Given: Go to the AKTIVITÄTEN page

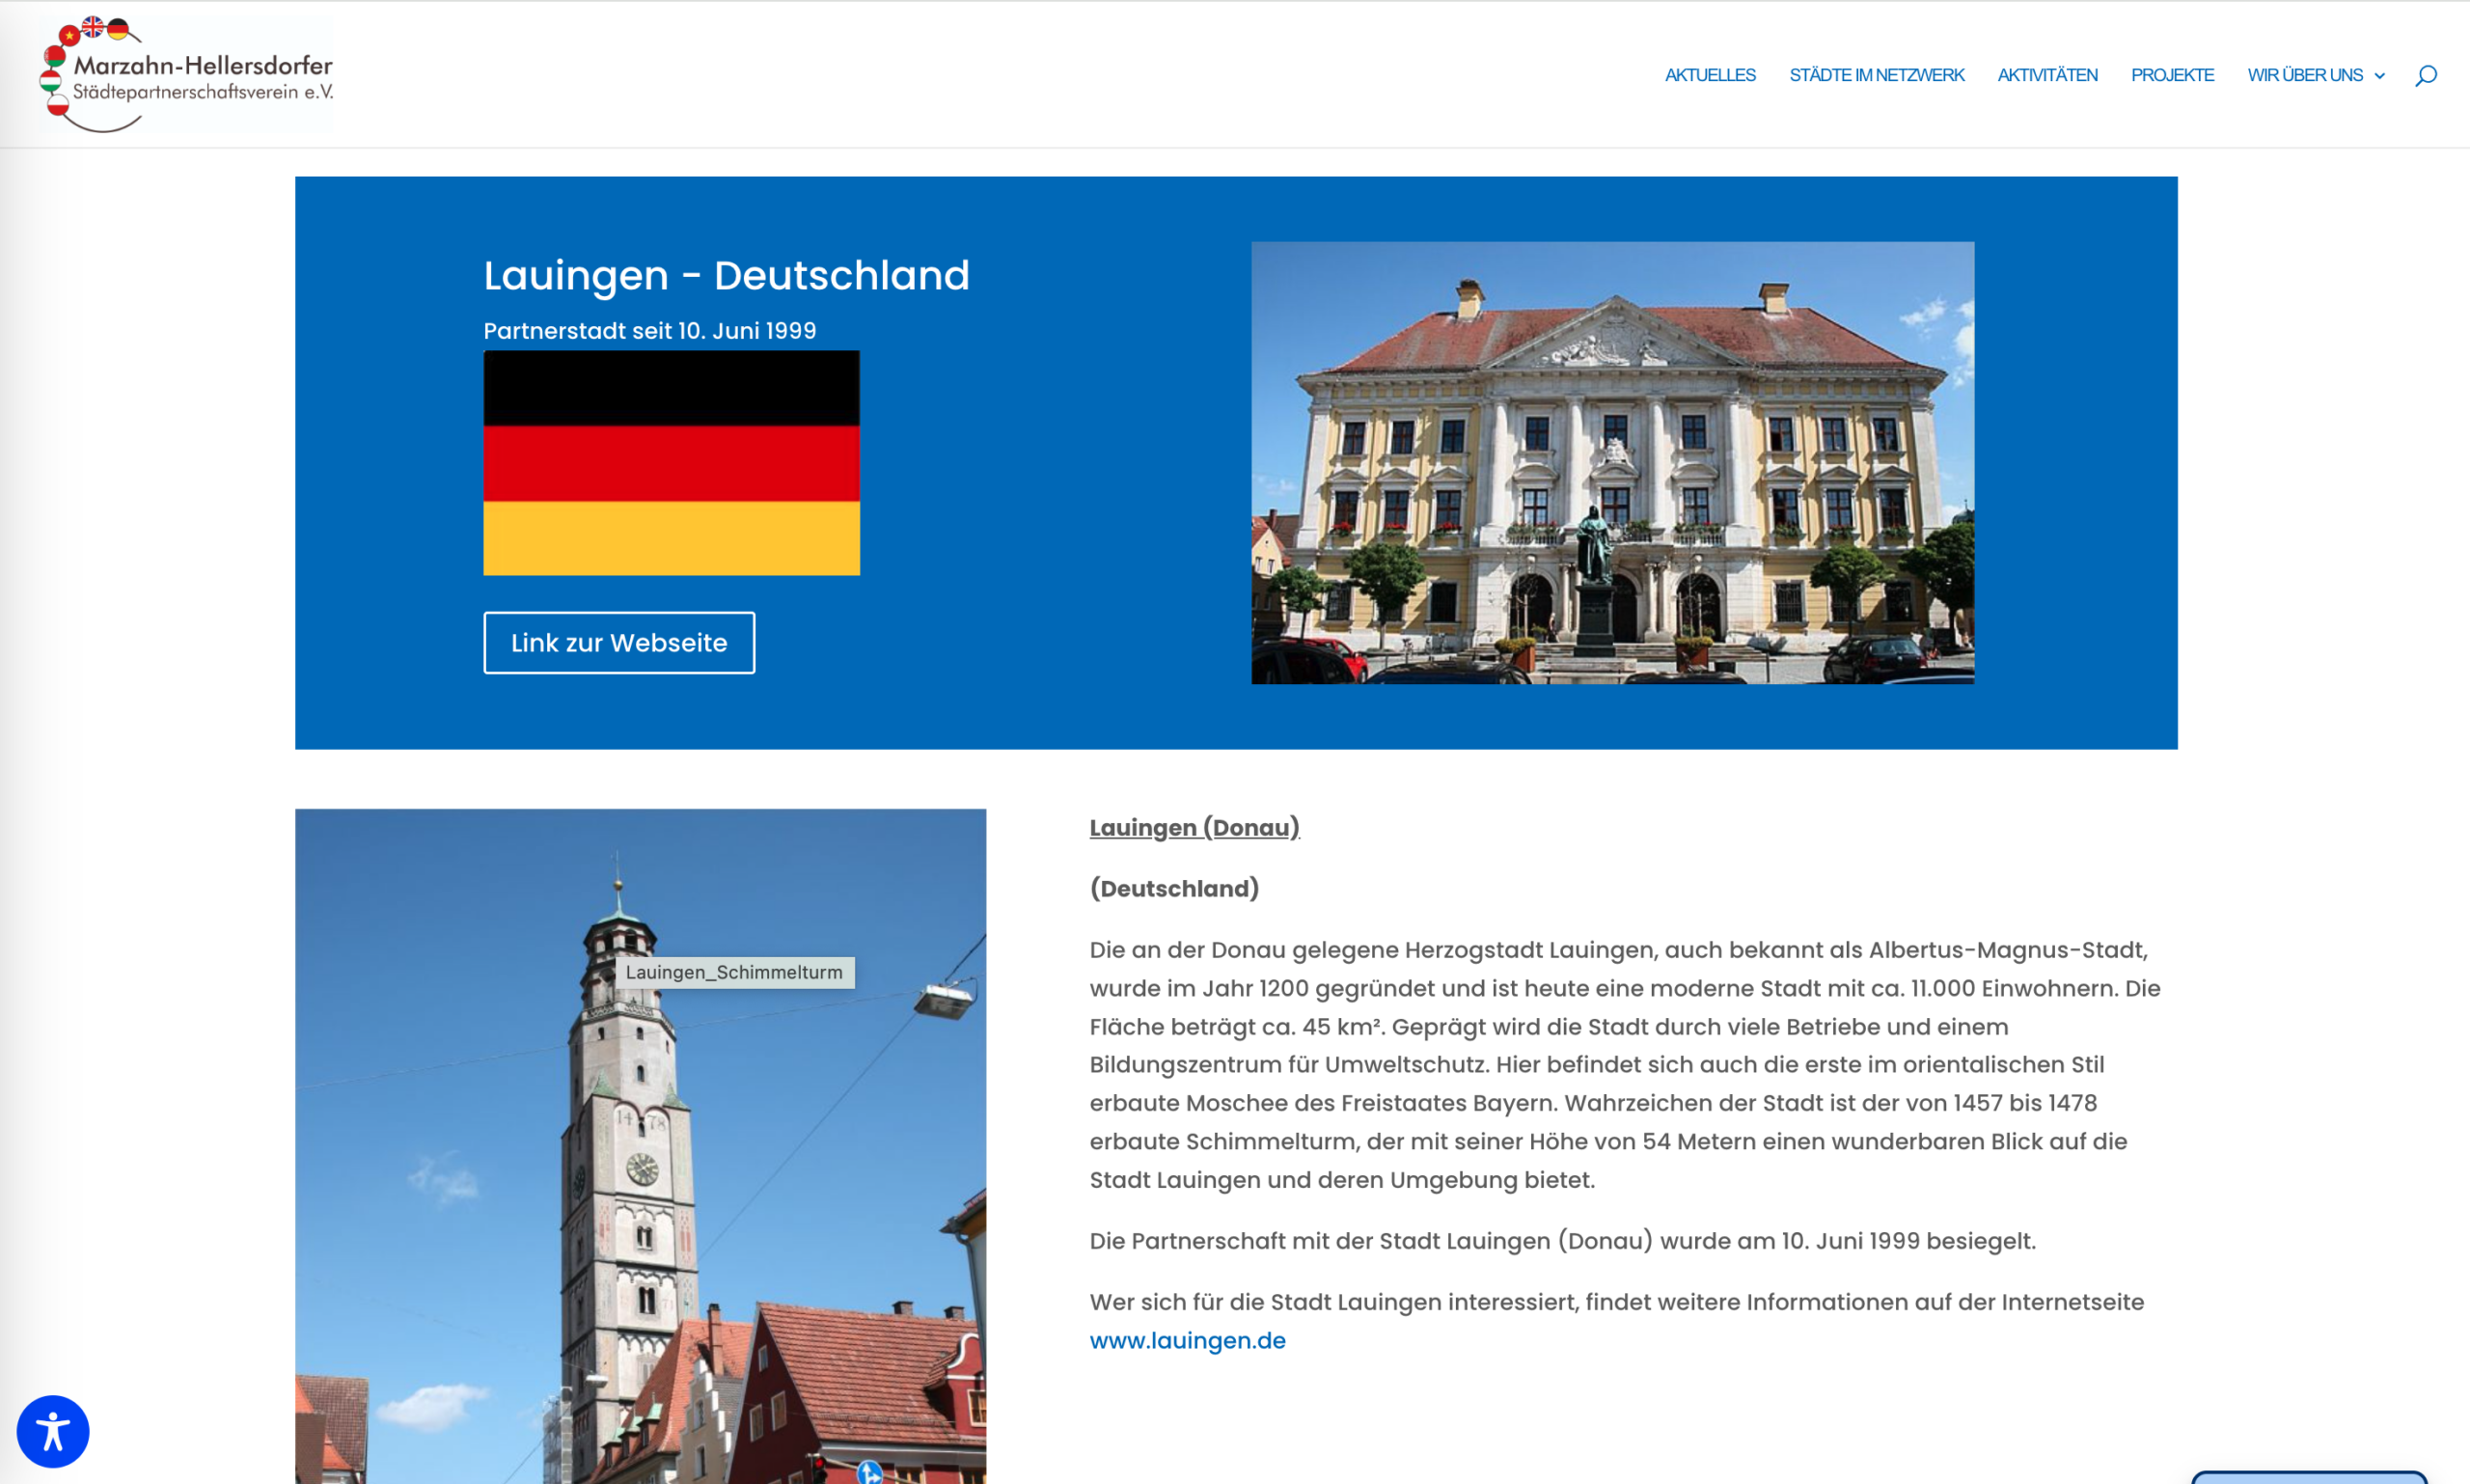Looking at the screenshot, I should point(2047,75).
